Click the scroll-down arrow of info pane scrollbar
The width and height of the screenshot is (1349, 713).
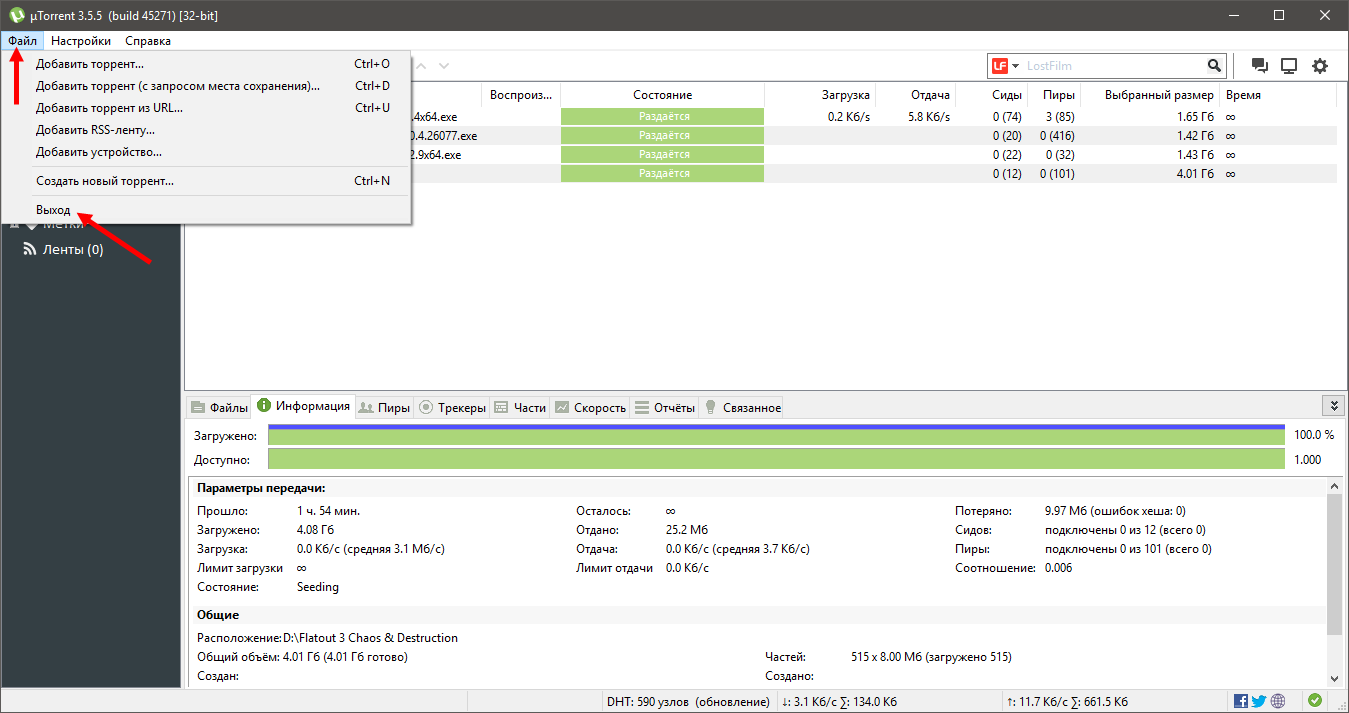click(x=1334, y=678)
